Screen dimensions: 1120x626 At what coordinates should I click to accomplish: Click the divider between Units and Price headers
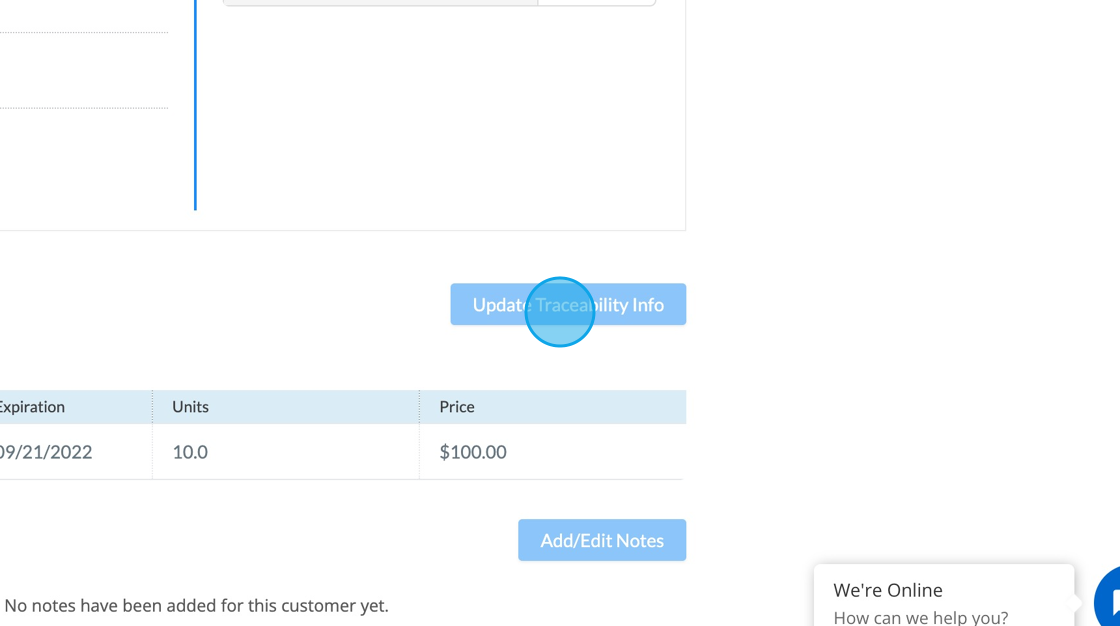(x=419, y=407)
